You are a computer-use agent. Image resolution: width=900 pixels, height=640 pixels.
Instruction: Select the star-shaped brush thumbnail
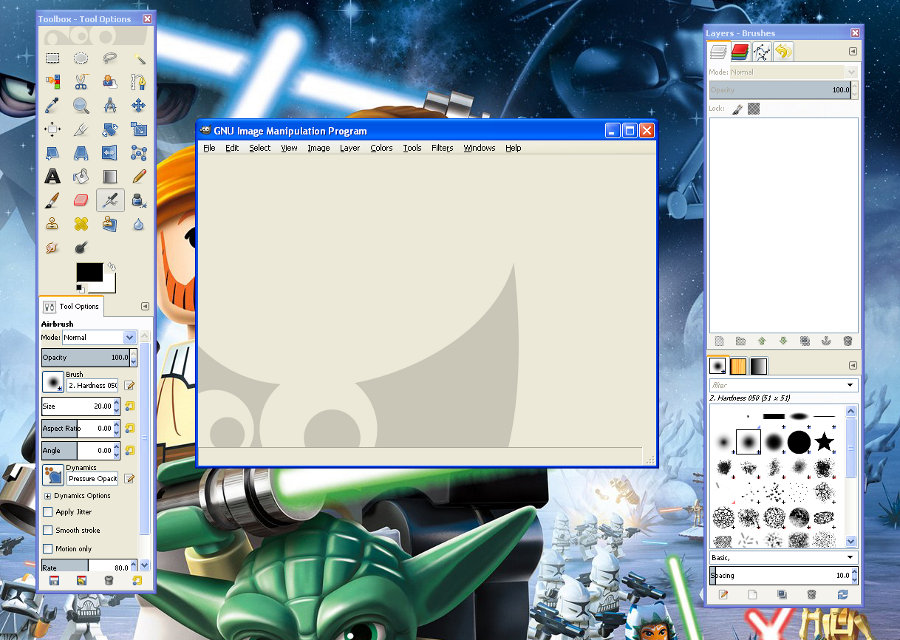click(x=824, y=441)
